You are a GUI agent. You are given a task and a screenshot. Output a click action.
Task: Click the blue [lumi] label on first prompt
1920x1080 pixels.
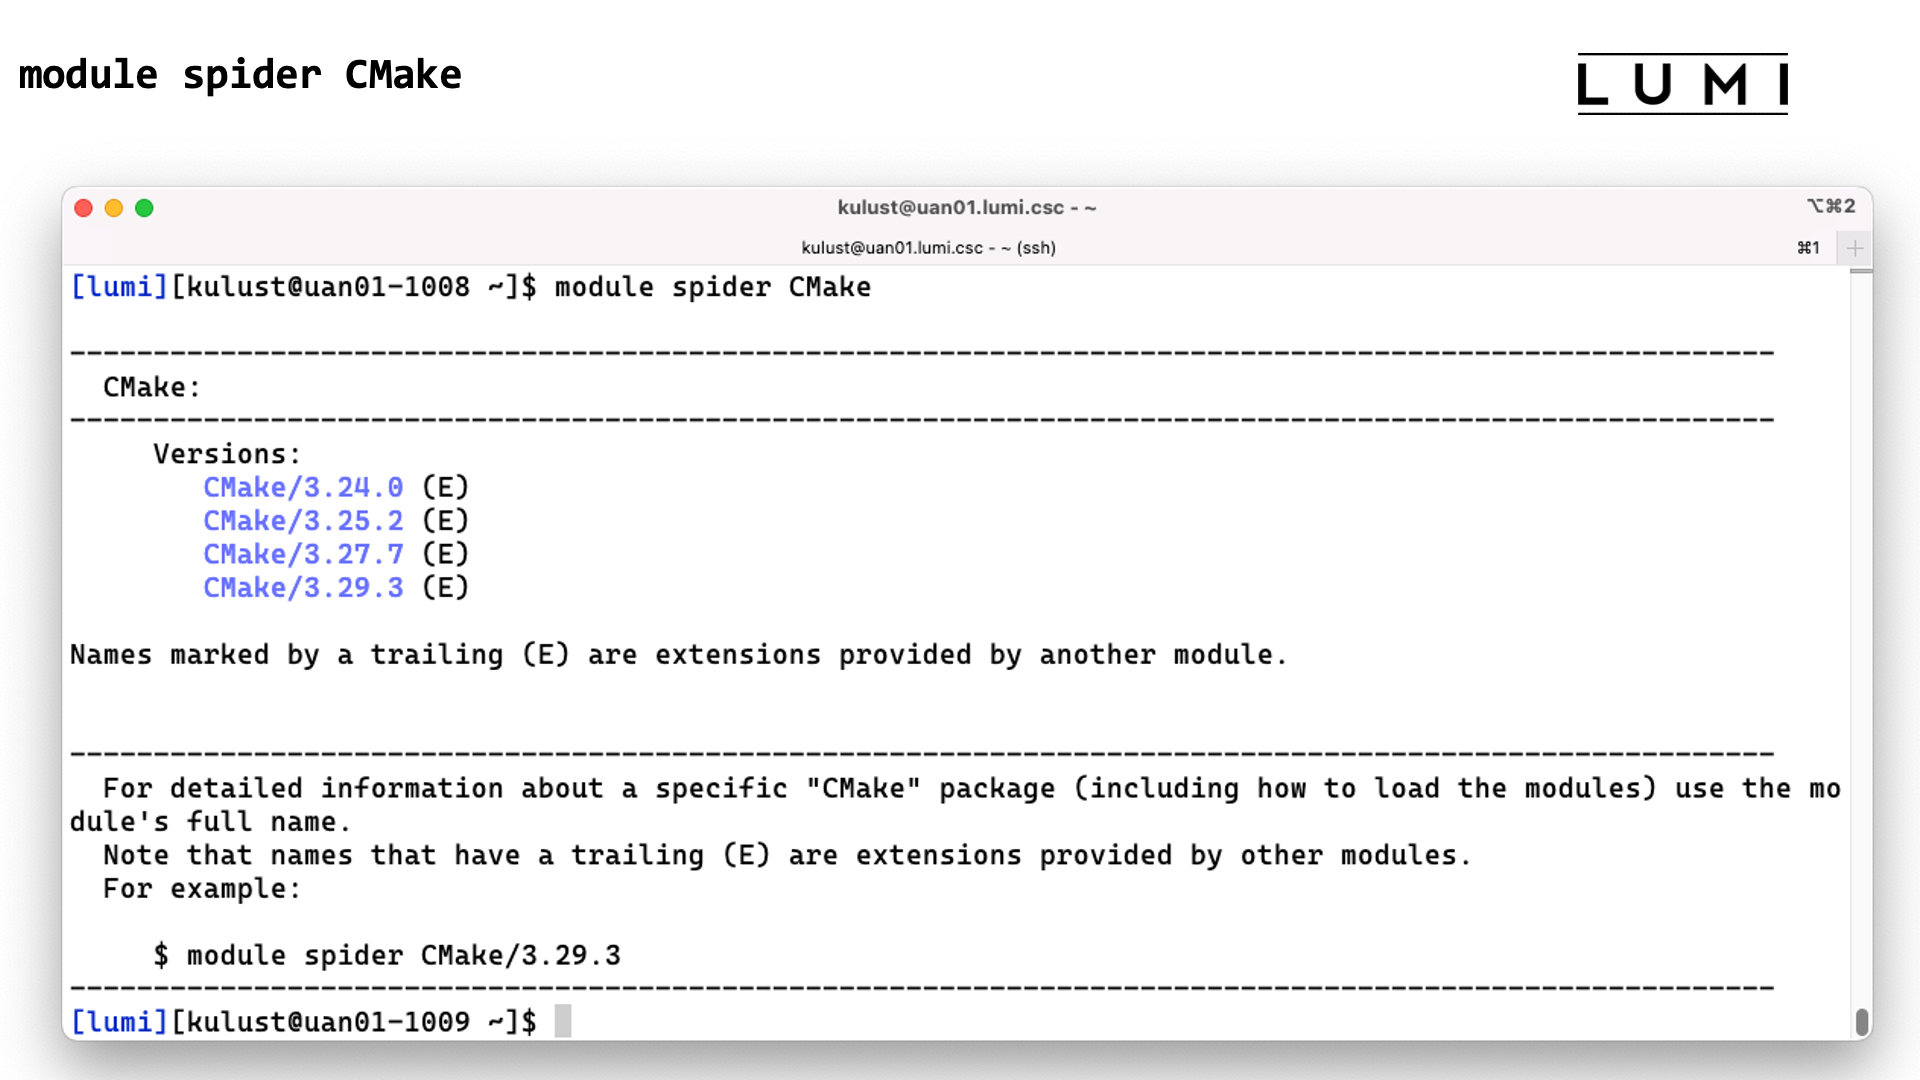[119, 287]
